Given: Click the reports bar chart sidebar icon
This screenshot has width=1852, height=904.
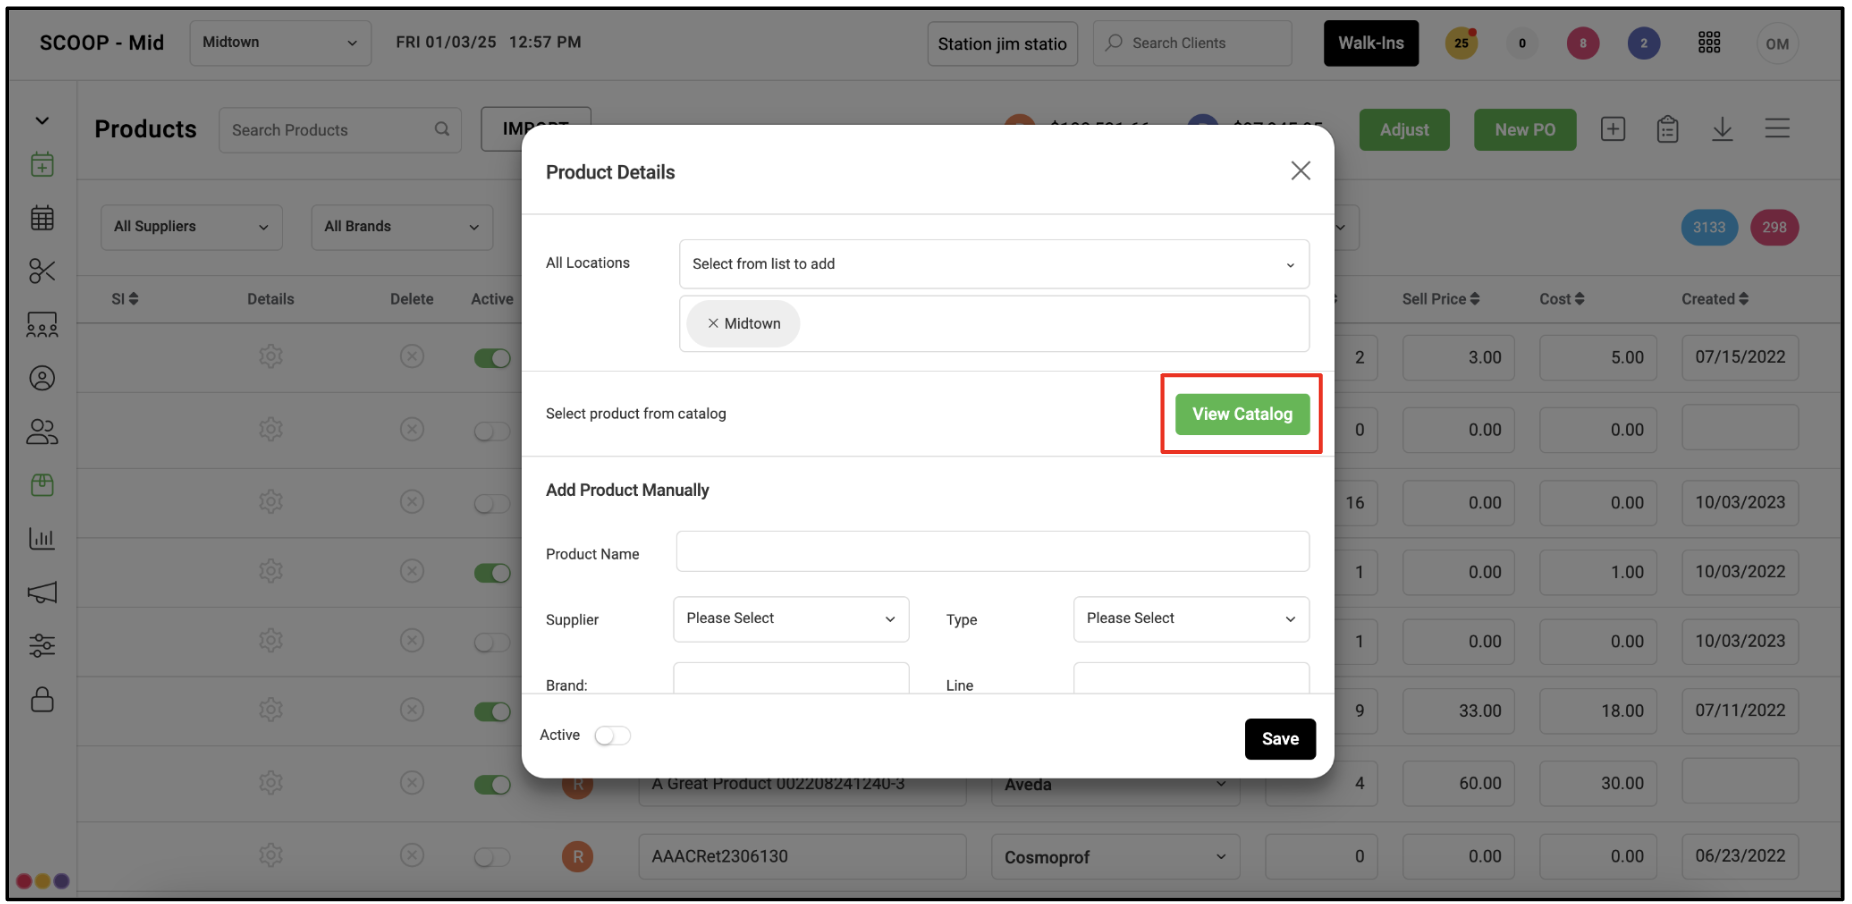Looking at the screenshot, I should (42, 538).
